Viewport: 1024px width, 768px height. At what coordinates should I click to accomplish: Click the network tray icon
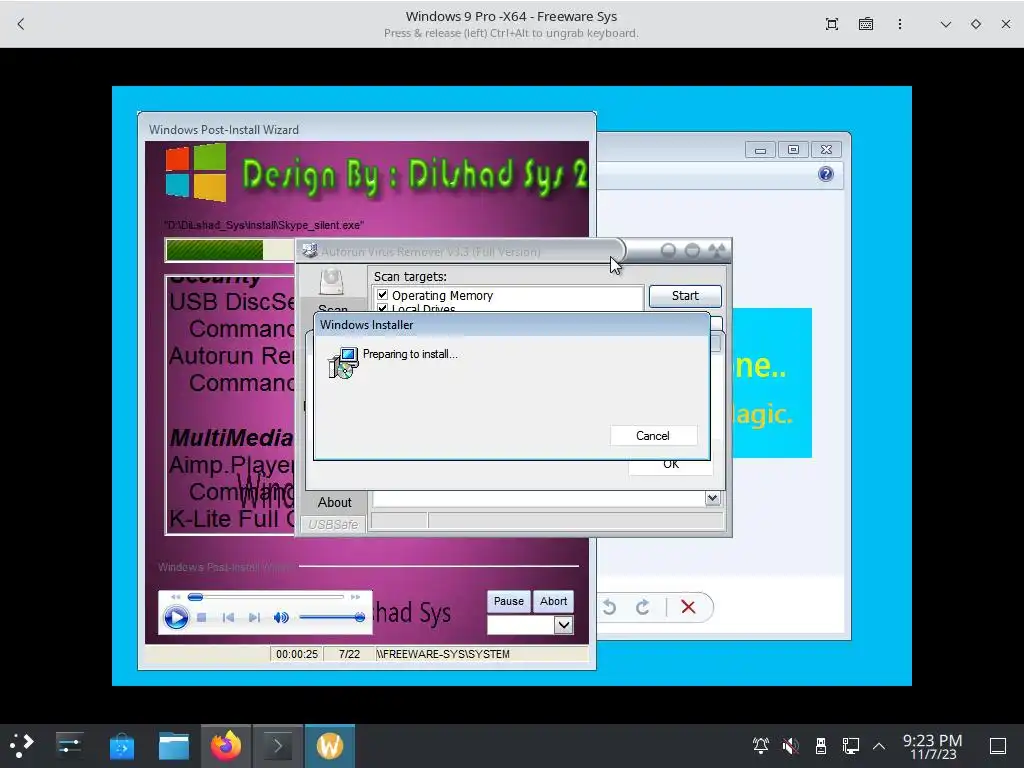pos(850,745)
